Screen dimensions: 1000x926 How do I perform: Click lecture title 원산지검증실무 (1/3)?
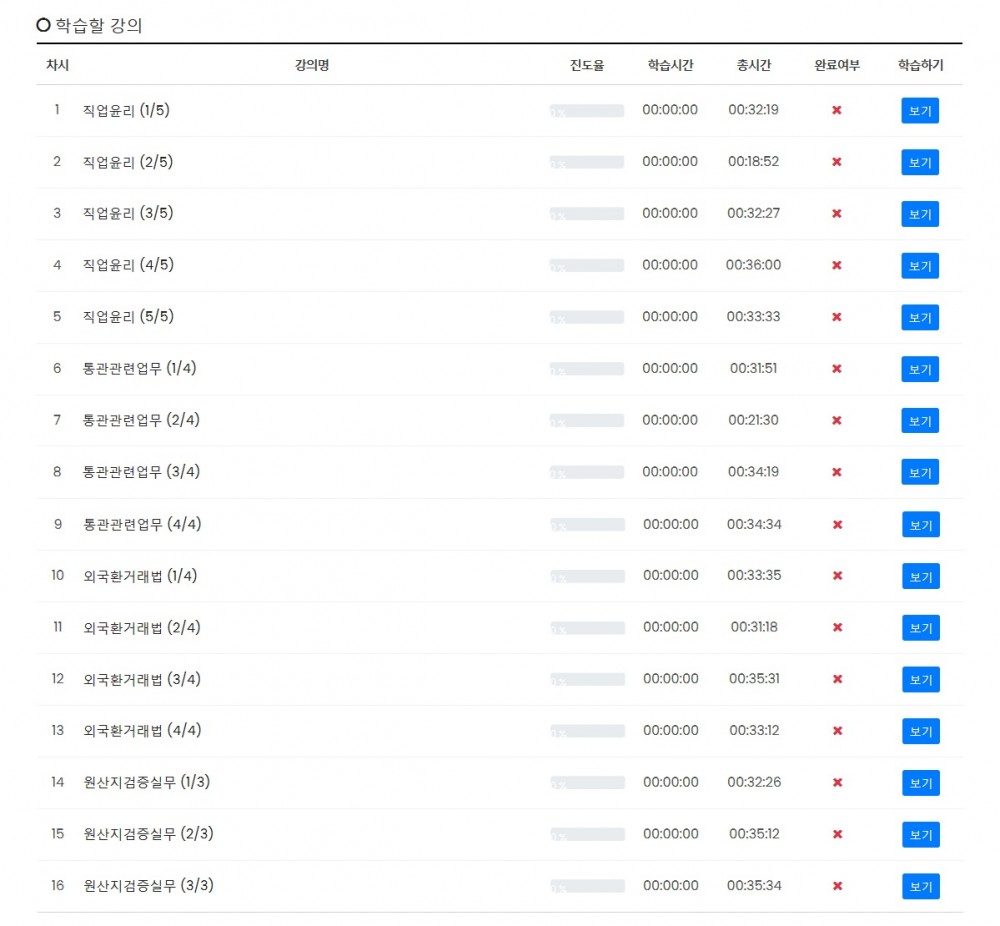tap(147, 783)
